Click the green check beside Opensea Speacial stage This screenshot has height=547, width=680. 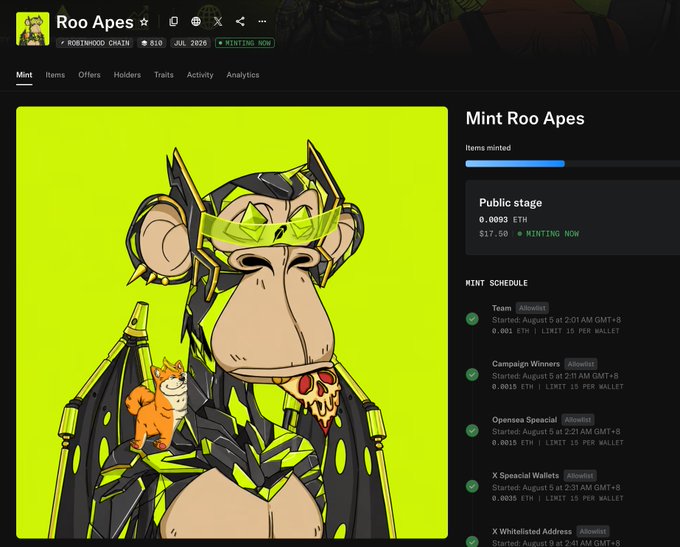click(x=472, y=431)
